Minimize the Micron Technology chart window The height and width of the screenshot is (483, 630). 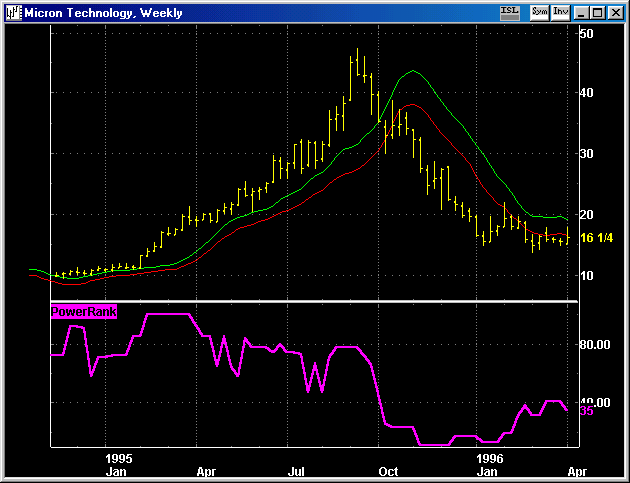tap(581, 13)
